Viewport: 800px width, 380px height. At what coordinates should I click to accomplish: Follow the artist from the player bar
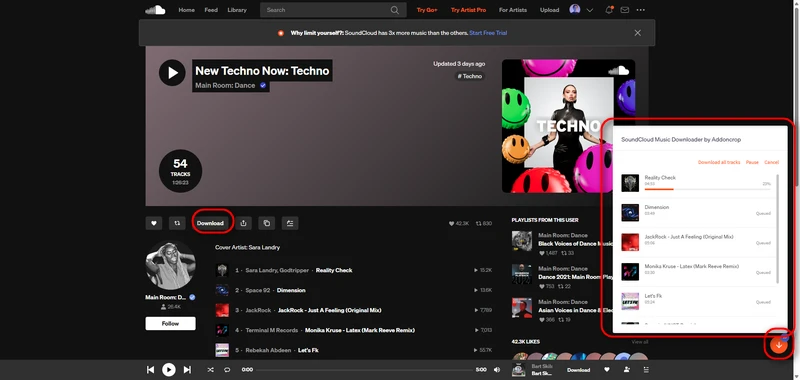(627, 370)
